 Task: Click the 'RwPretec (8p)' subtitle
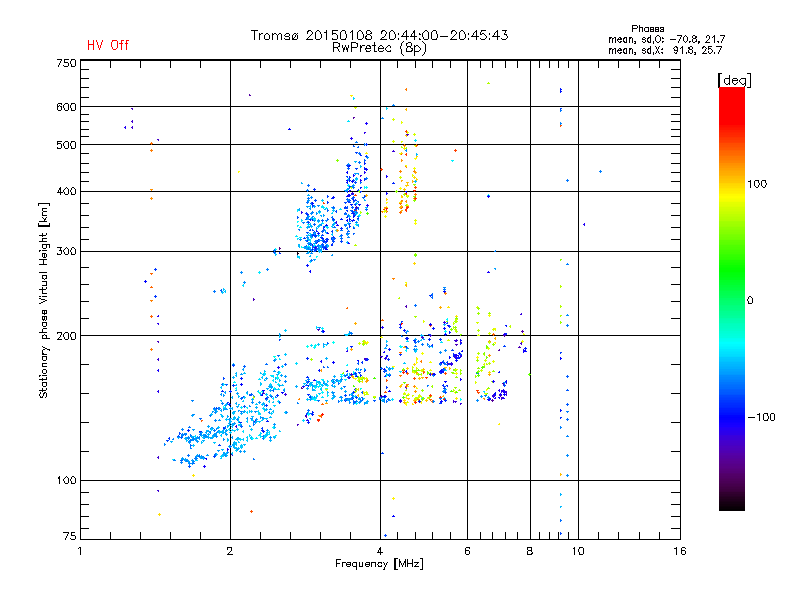[x=379, y=48]
